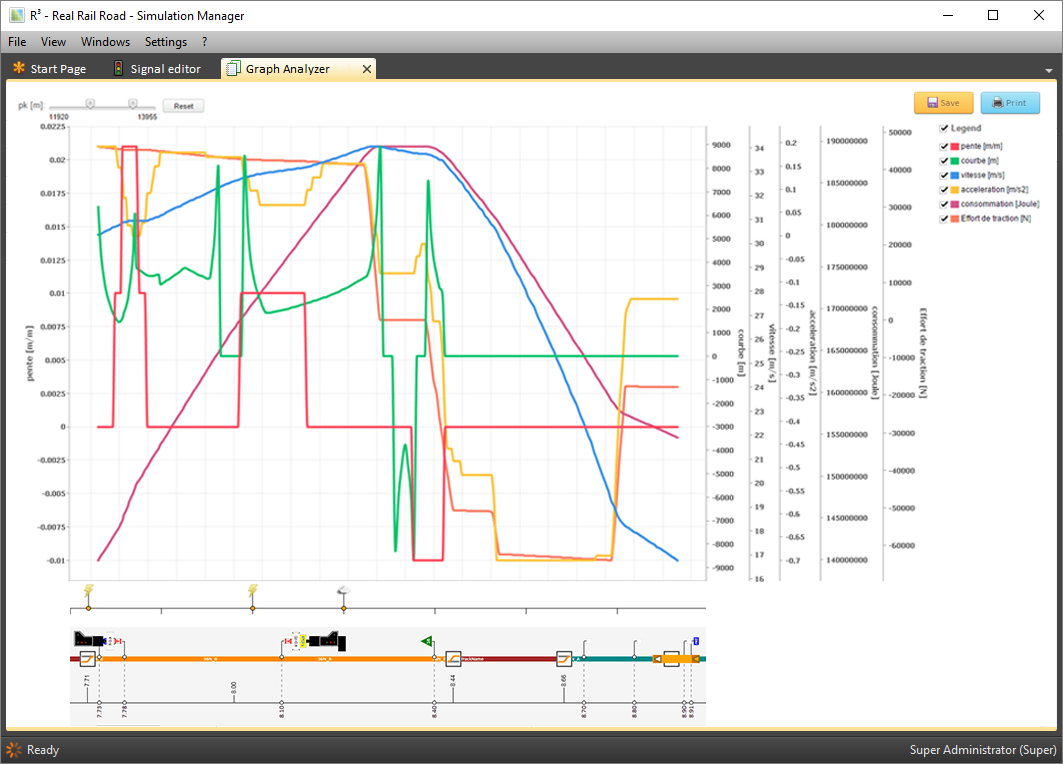This screenshot has height=764, width=1063.
Task: Click the blue info marker at the track end
Action: [x=696, y=641]
